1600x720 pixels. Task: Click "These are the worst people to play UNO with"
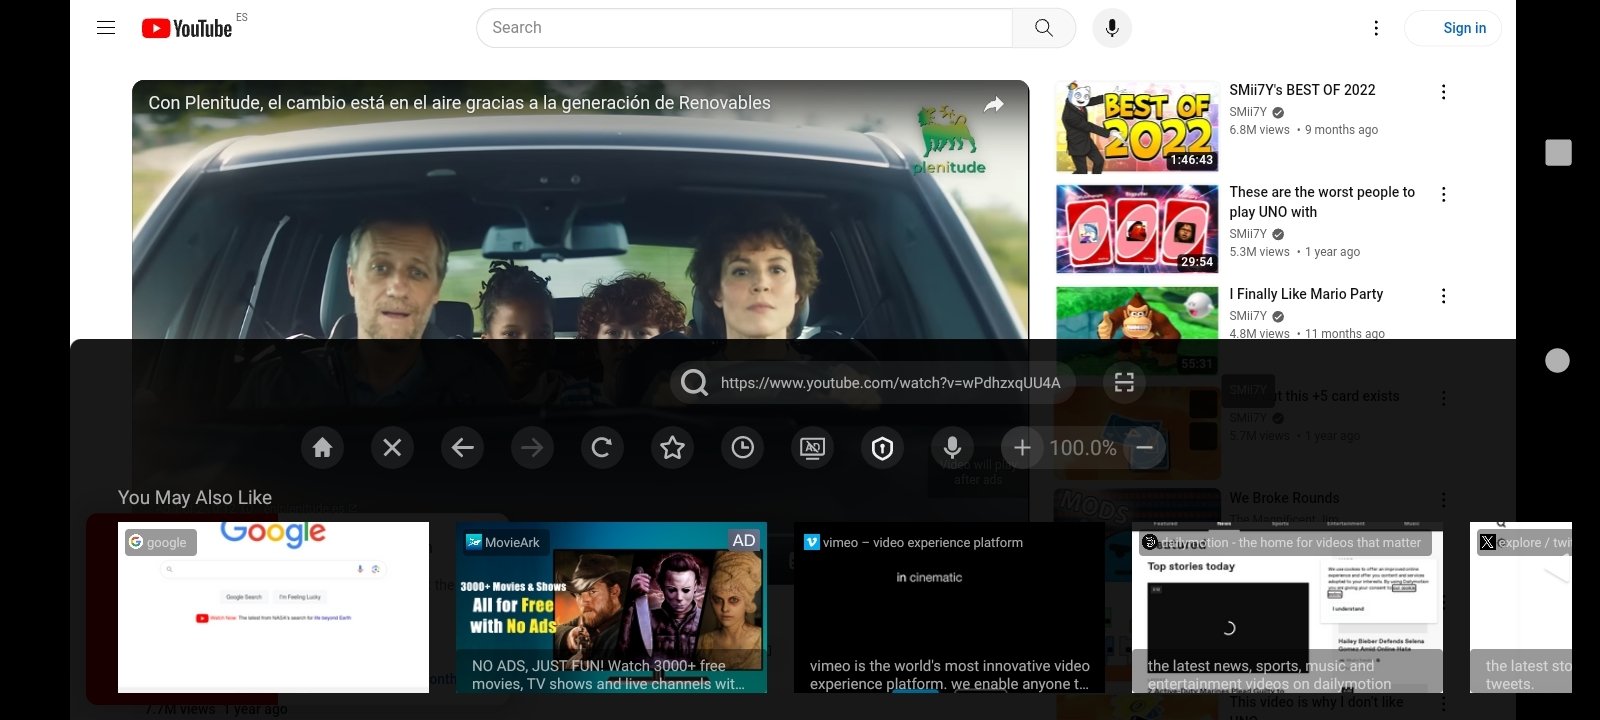click(1322, 202)
